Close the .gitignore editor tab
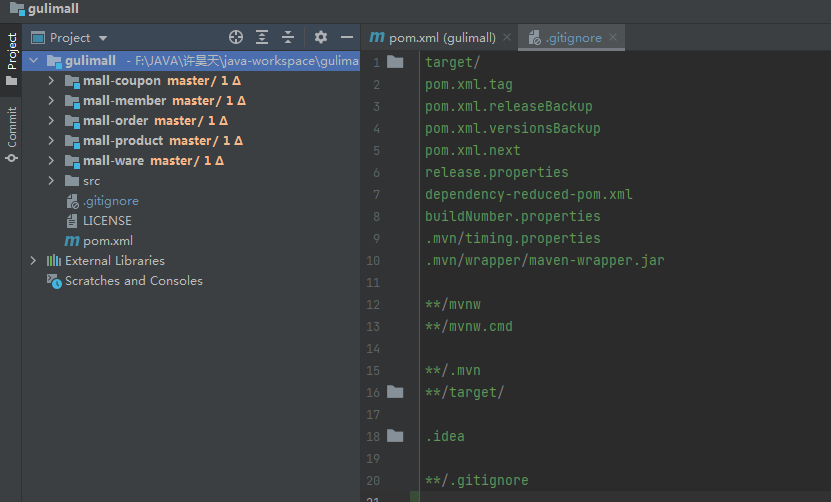Image resolution: width=831 pixels, height=502 pixels. pos(613,37)
